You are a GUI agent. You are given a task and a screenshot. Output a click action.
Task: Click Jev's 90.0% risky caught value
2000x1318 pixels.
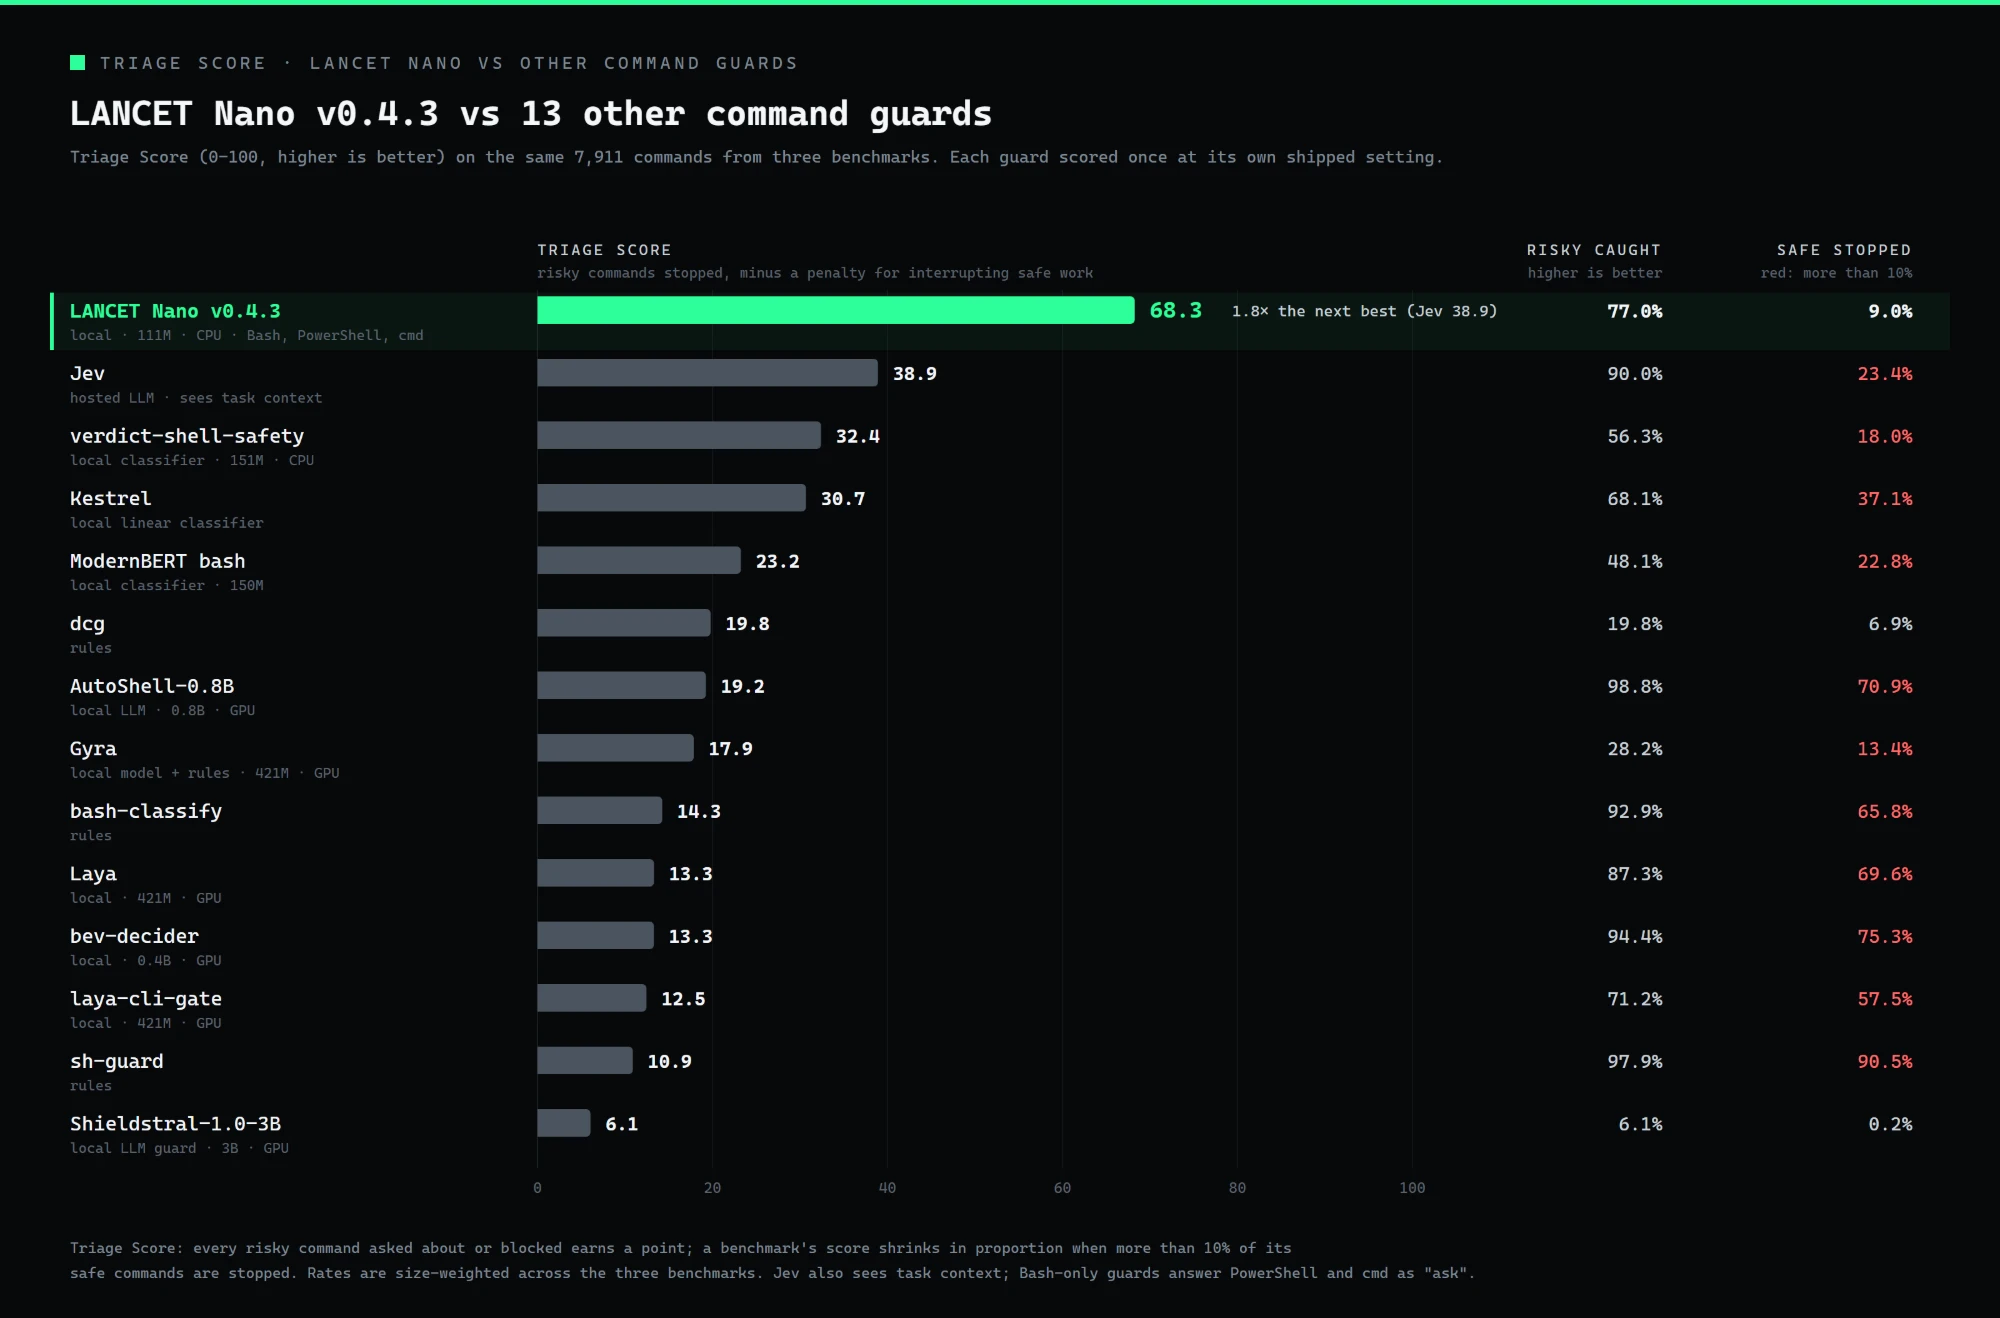coord(1635,373)
